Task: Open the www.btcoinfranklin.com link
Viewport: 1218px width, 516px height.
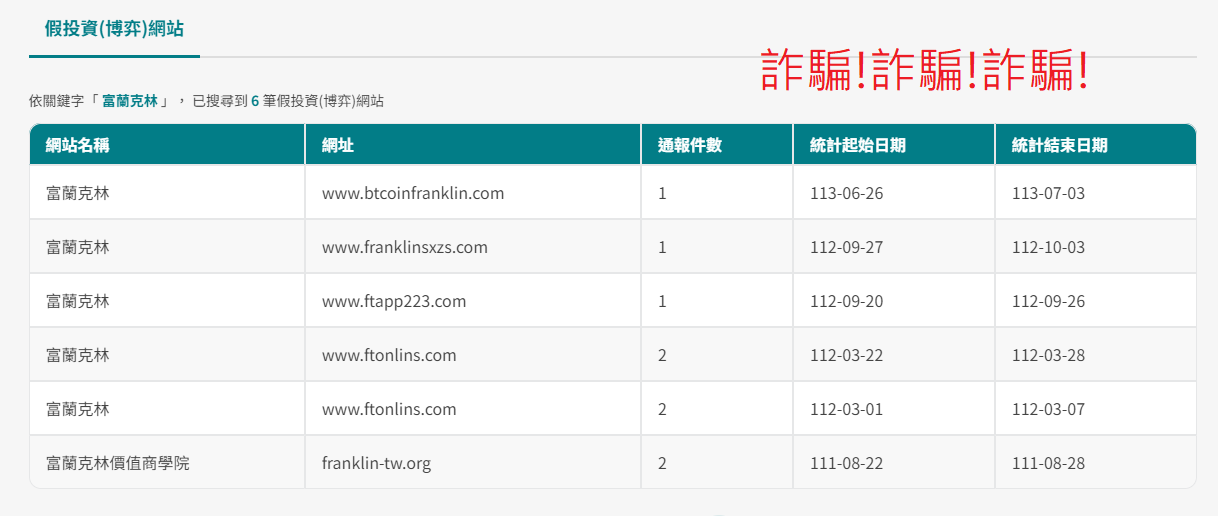Action: pyautogui.click(x=413, y=193)
